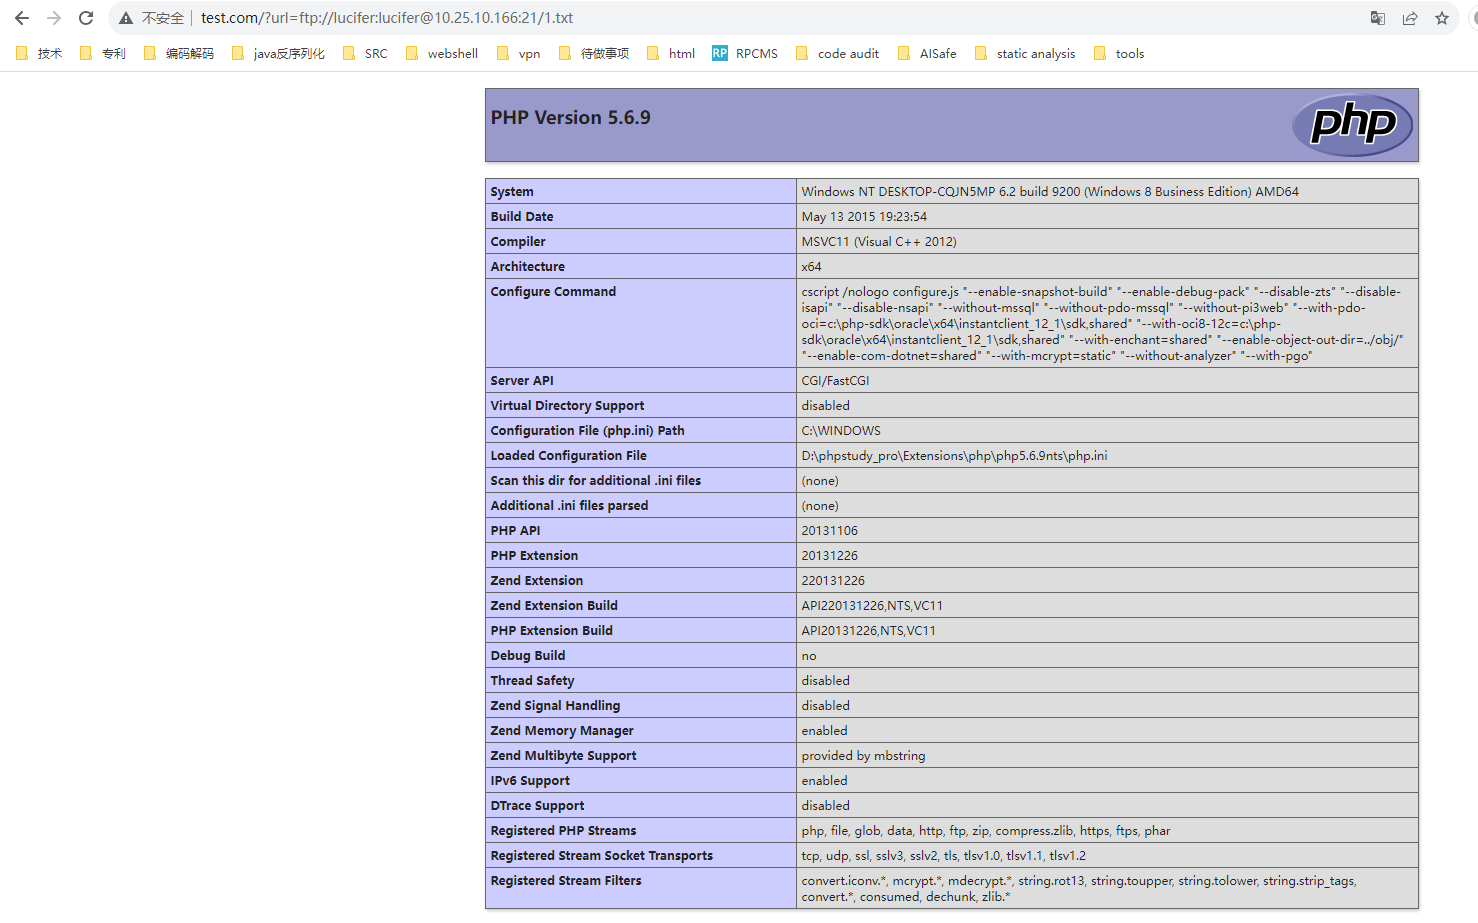Click the Loaded Configuration File label
The width and height of the screenshot is (1478, 923).
(568, 456)
